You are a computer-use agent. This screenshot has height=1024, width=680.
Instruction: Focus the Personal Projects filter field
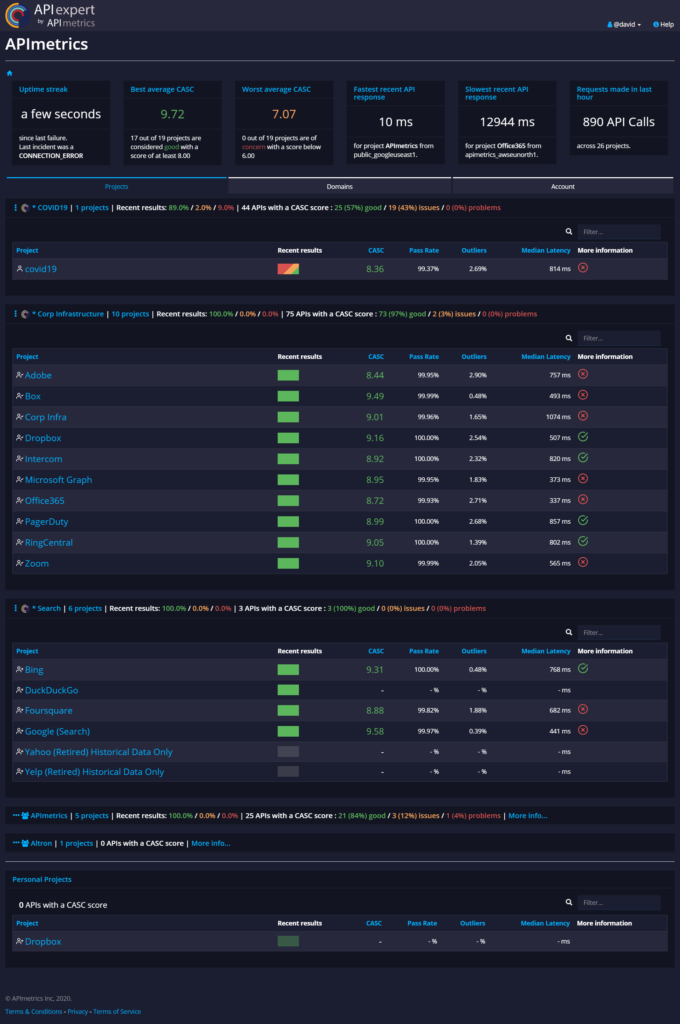tap(619, 903)
